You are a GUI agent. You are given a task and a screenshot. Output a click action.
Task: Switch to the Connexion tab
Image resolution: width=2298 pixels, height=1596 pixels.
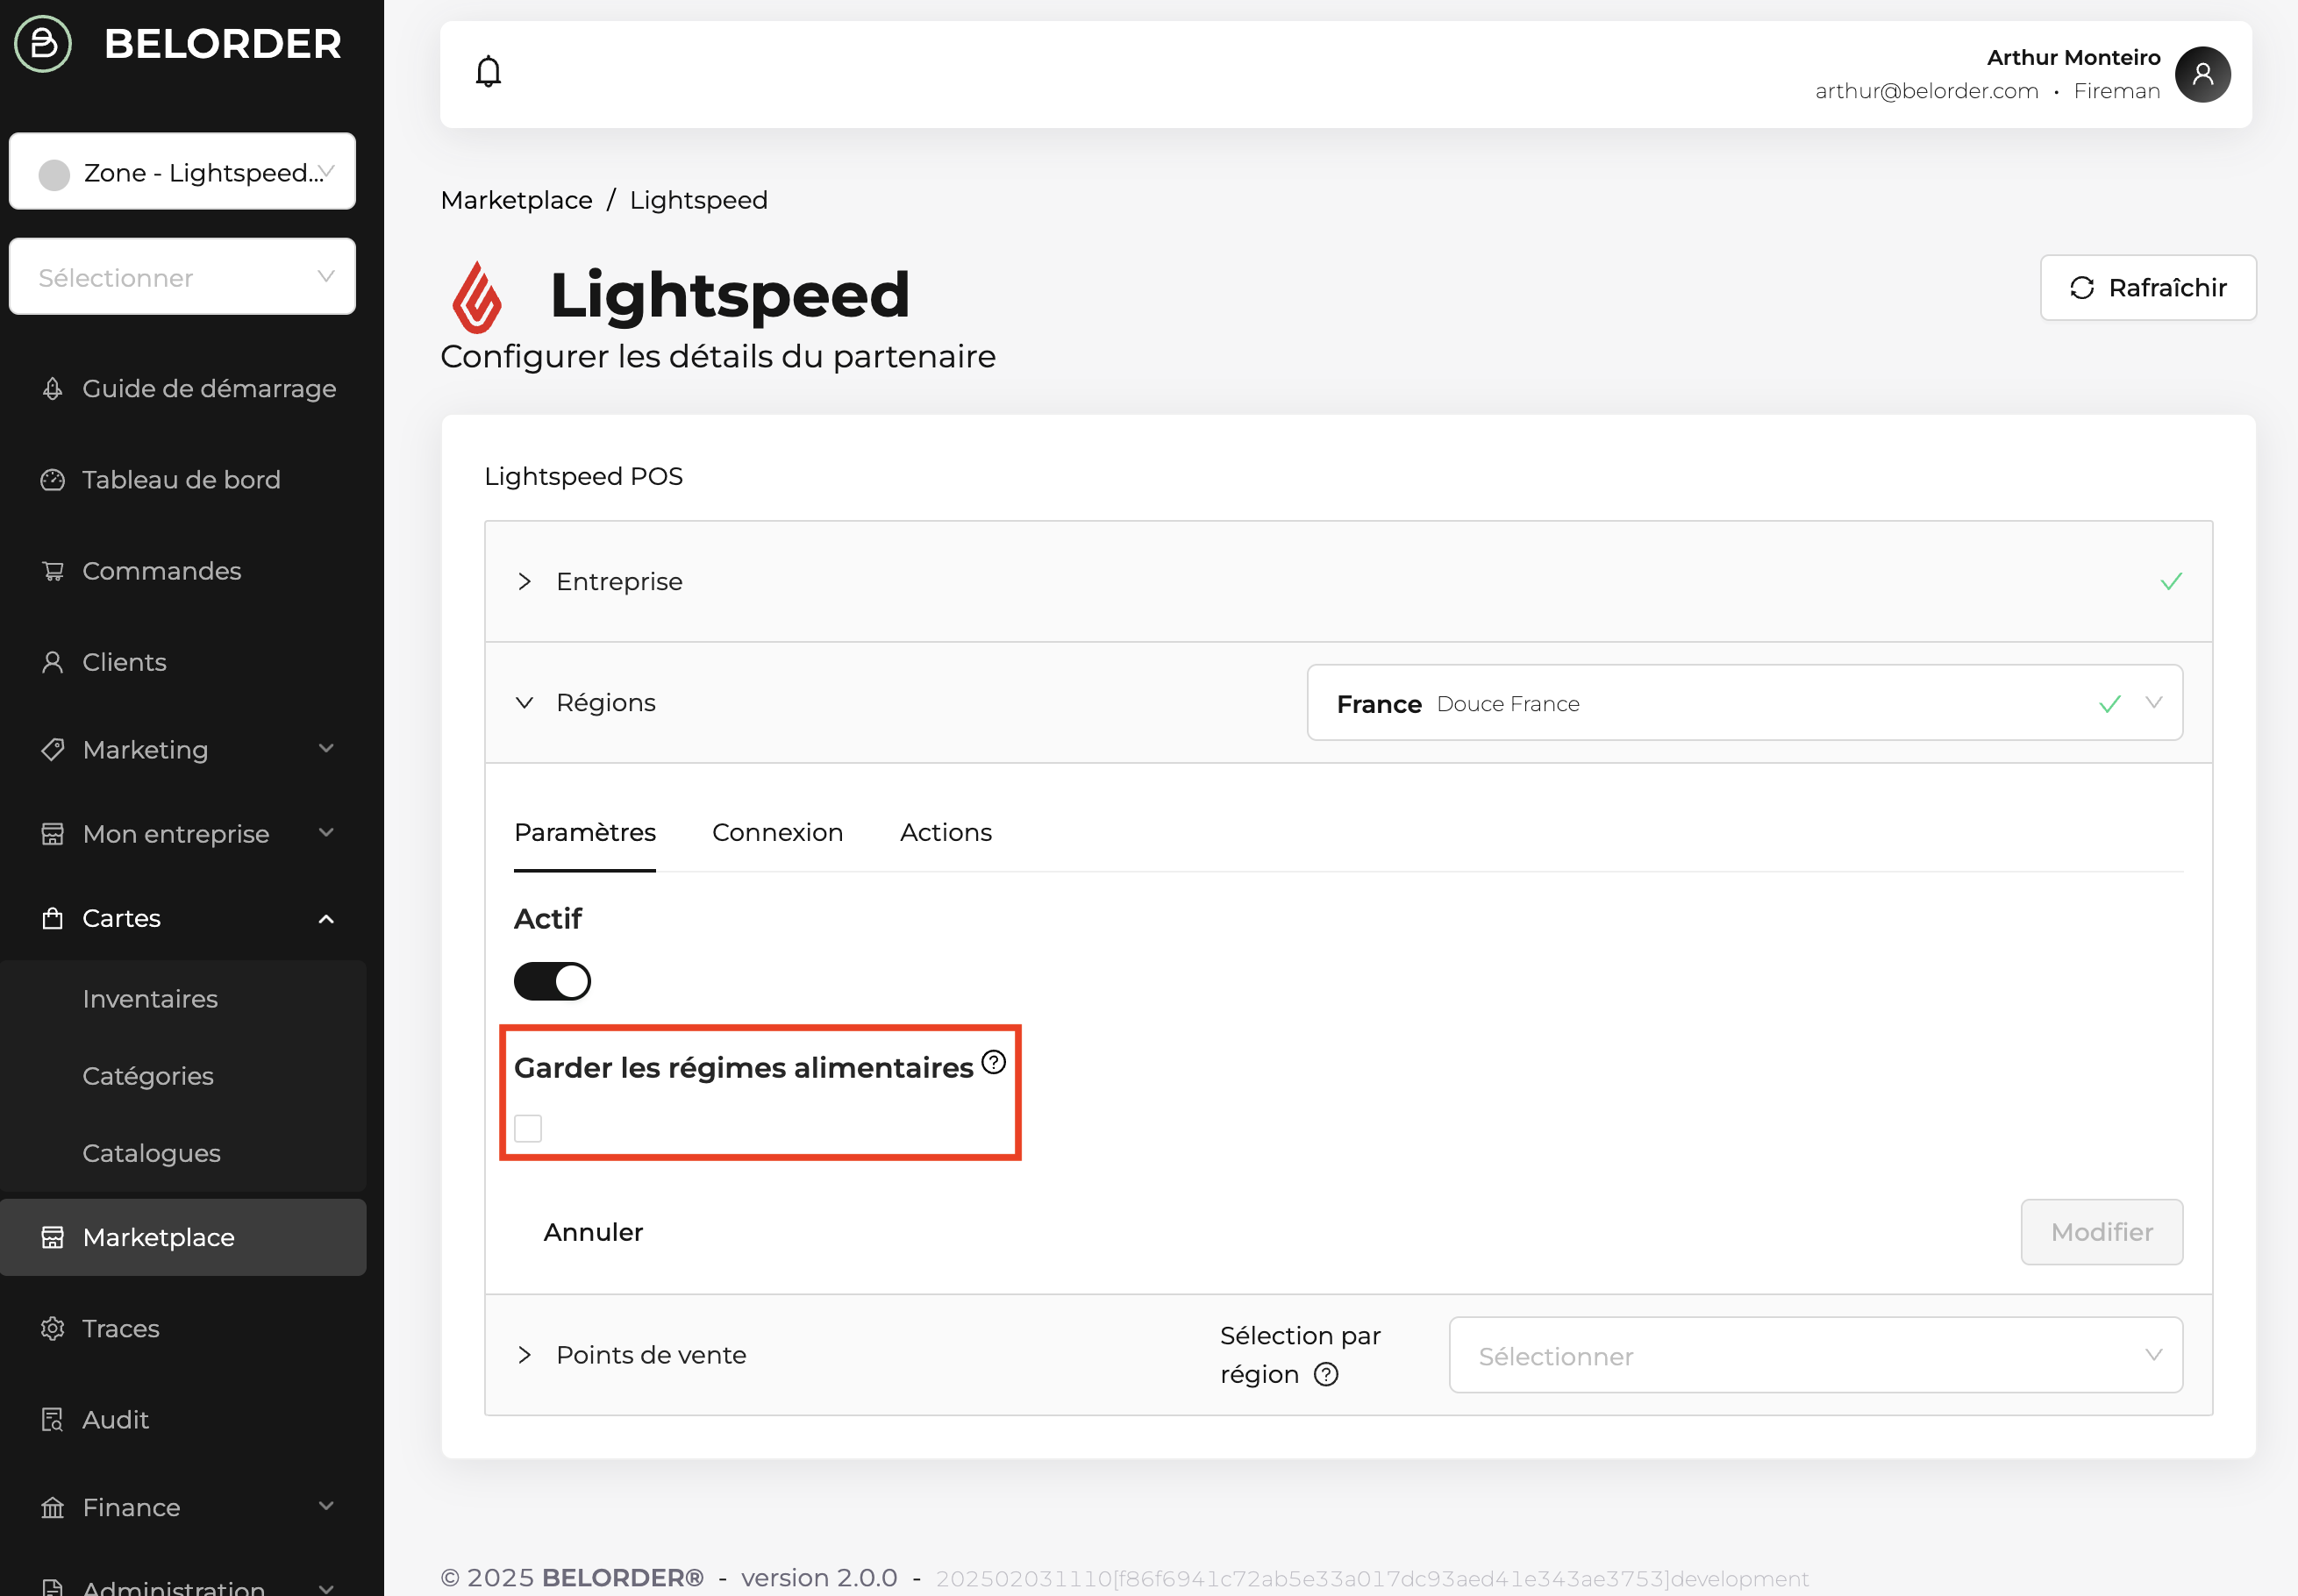777,832
